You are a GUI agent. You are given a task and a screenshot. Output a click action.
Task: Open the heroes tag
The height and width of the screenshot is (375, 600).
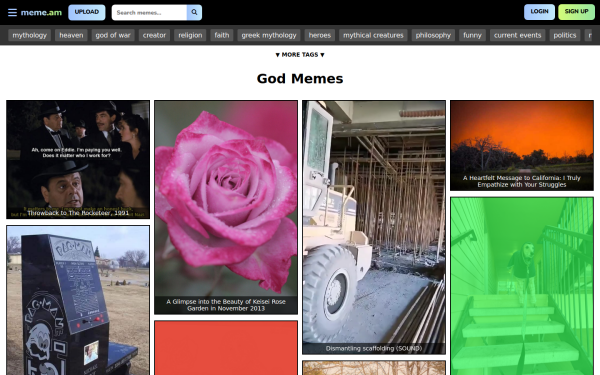click(320, 35)
